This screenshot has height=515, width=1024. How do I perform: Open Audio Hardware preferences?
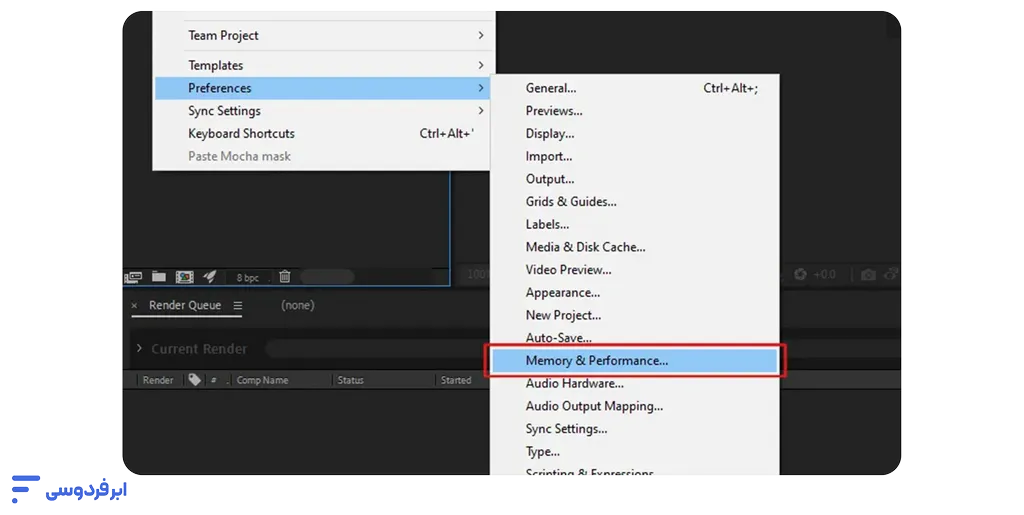coord(635,383)
